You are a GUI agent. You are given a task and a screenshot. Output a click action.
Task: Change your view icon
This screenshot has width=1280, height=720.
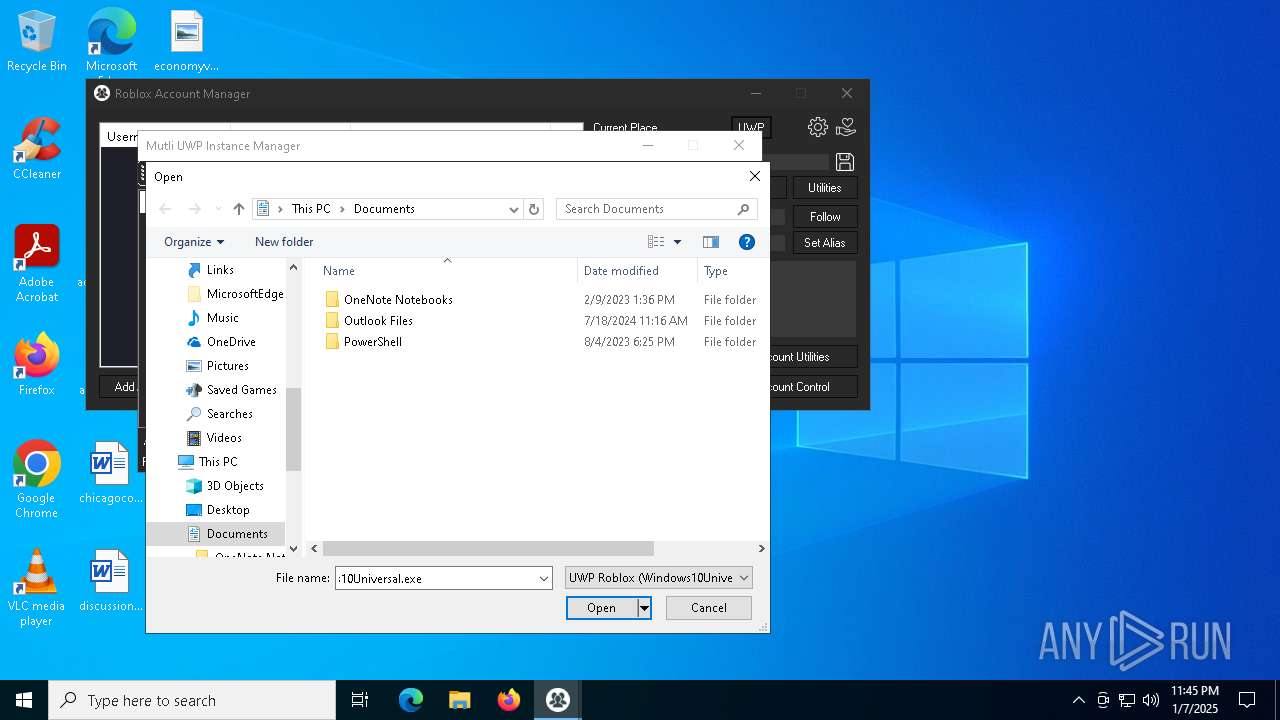[x=656, y=242]
